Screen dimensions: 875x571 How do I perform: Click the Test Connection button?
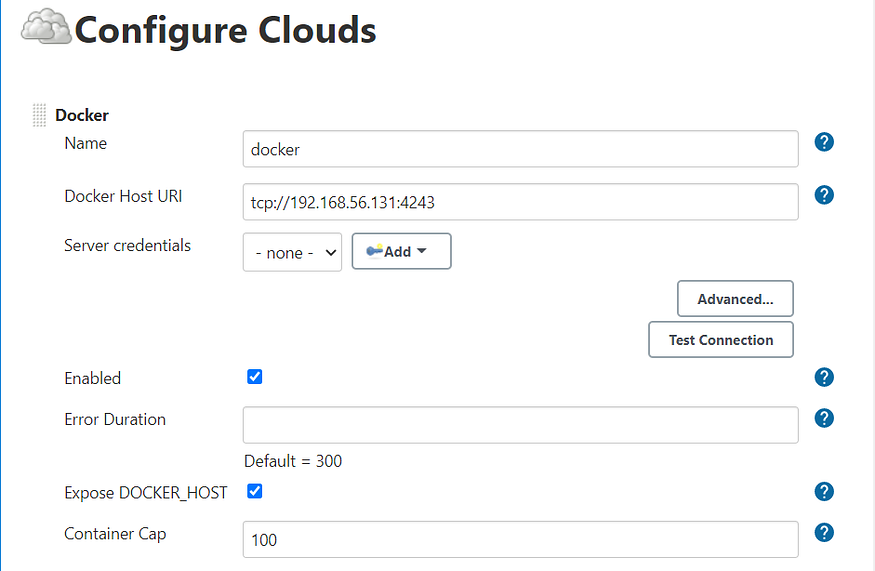click(x=720, y=339)
